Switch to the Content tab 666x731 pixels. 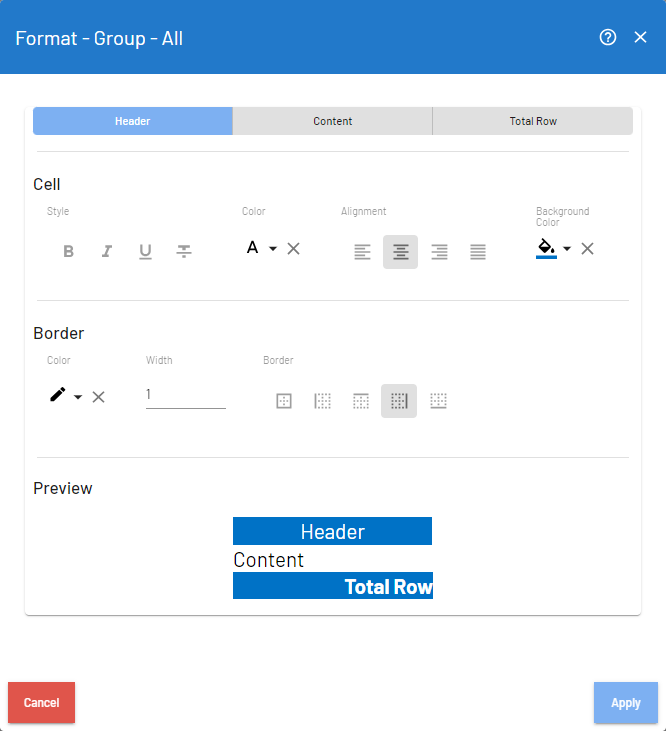tap(333, 121)
